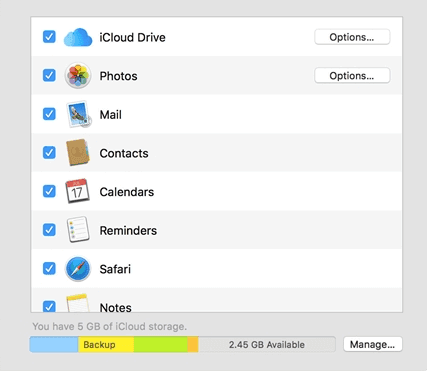The image size is (427, 371).
Task: Click the Reminders list icon
Action: (x=78, y=229)
